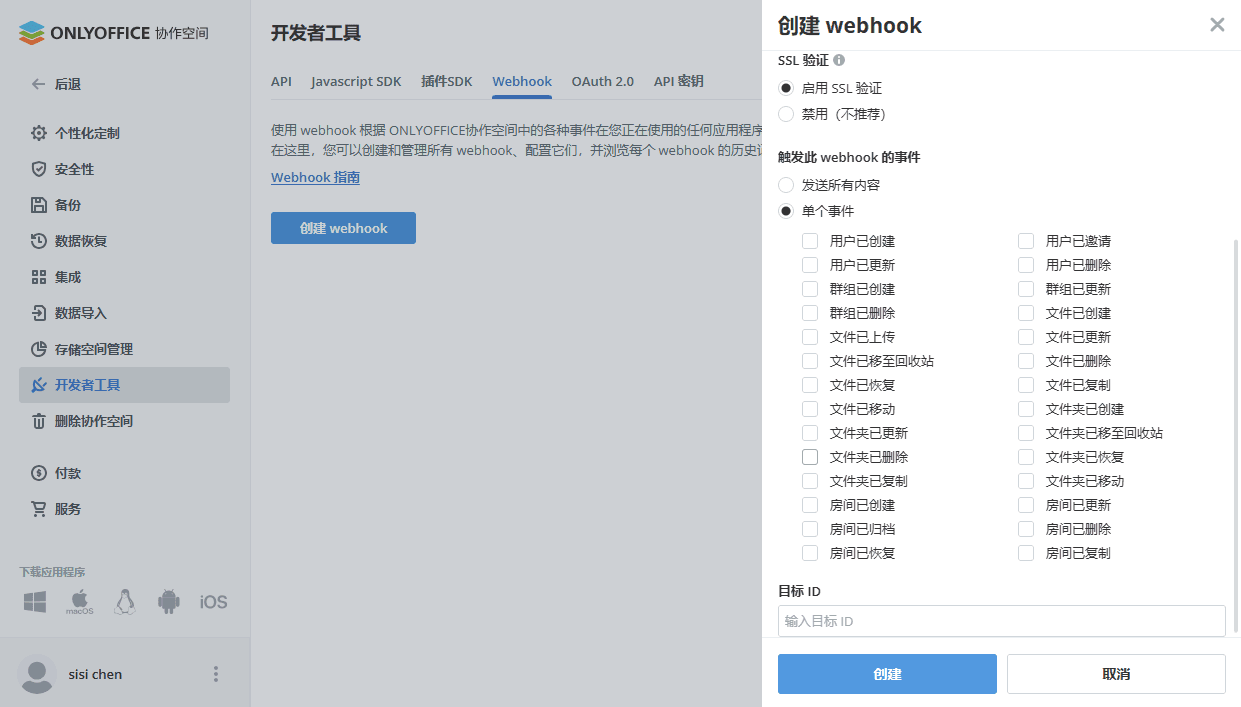Check the 用户已创建 checkbox
This screenshot has width=1241, height=707.
[810, 241]
